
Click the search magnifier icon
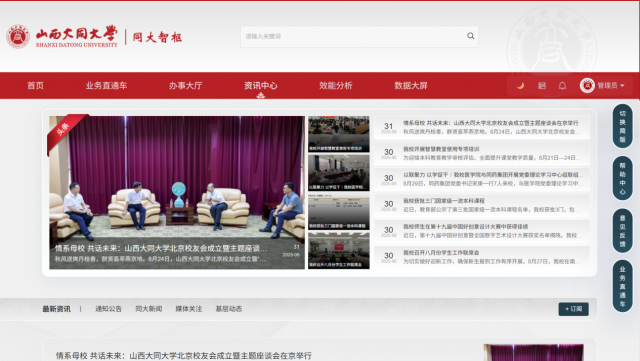[470, 36]
